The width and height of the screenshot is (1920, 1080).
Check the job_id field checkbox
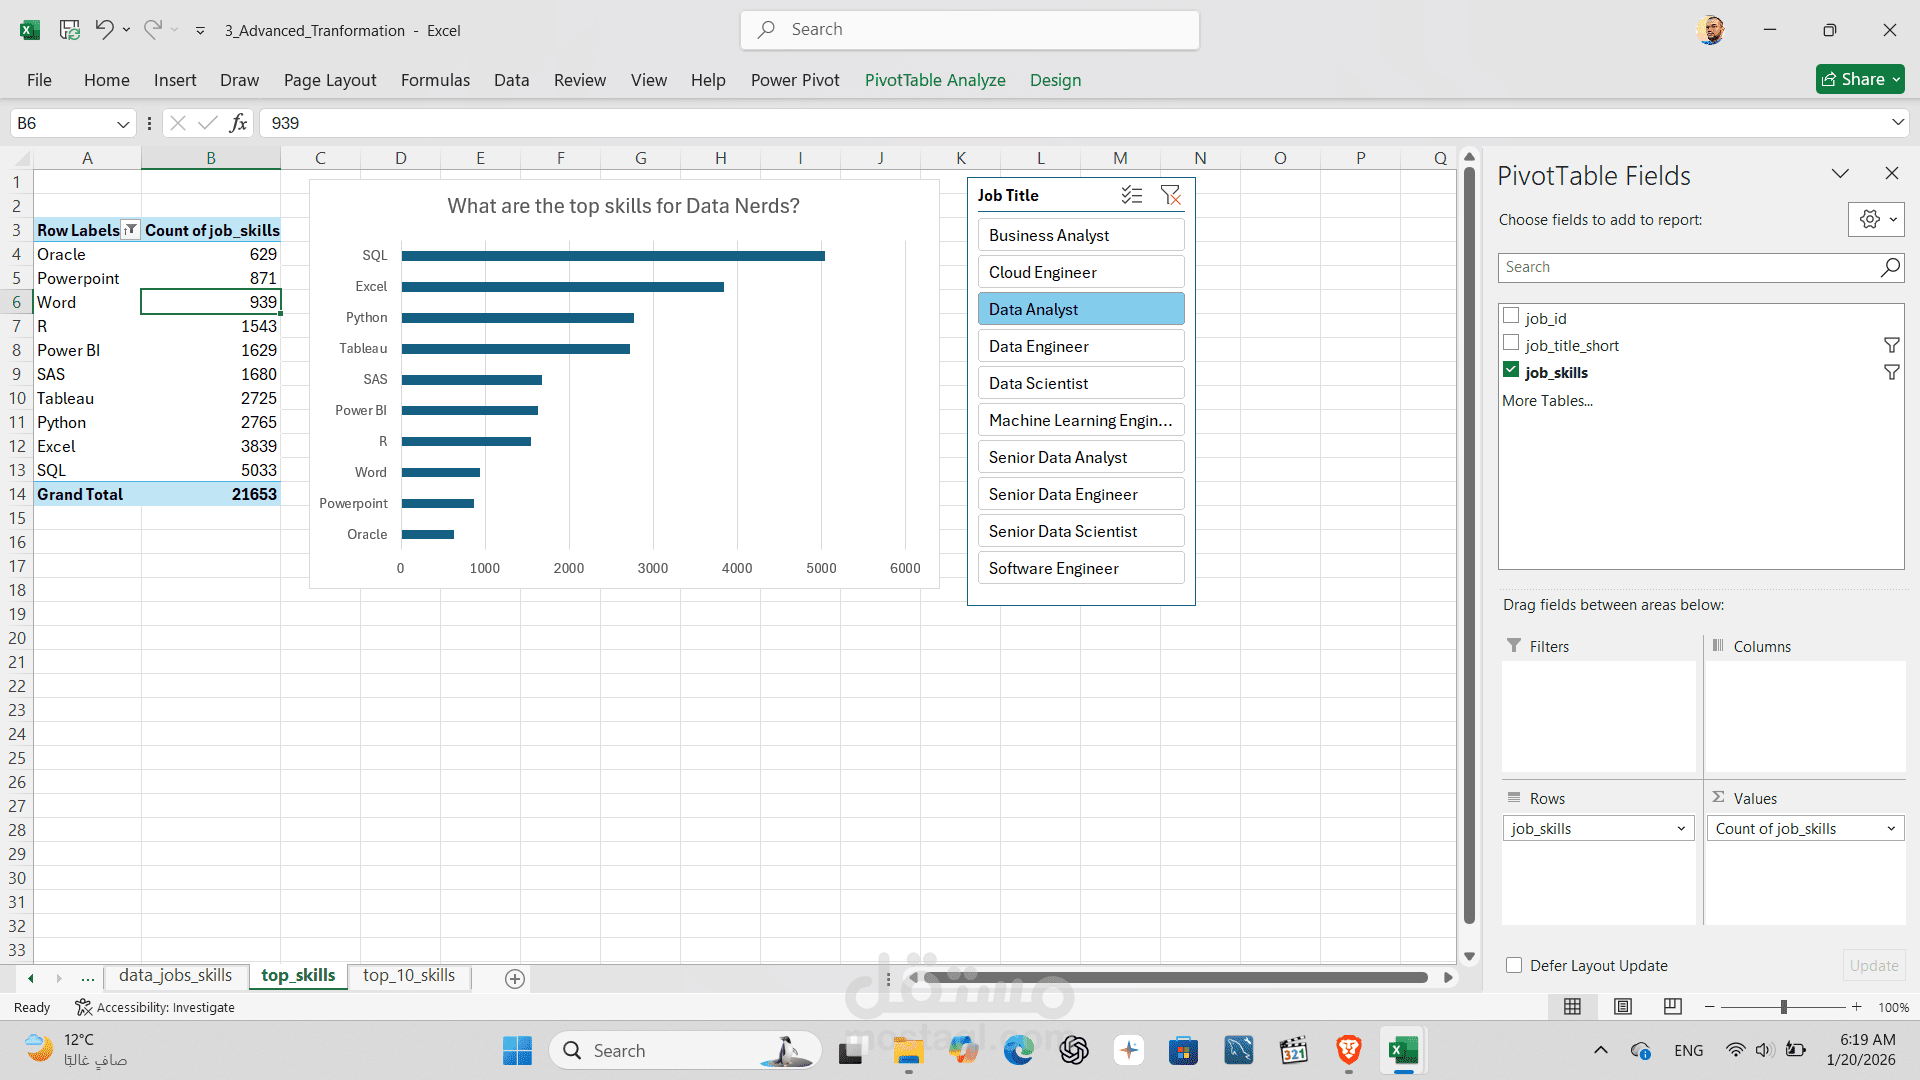[1511, 317]
